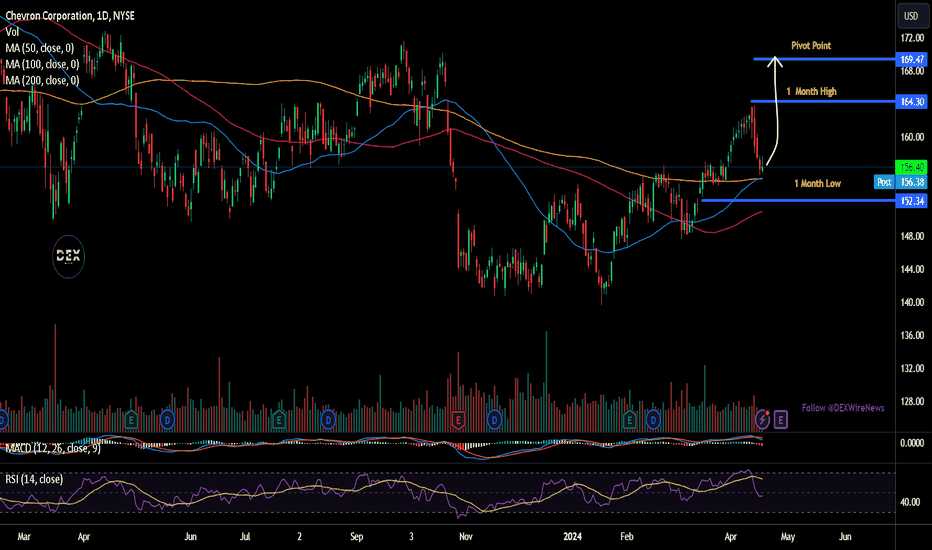This screenshot has width=932, height=550.
Task: Open the USD currency selector
Action: point(911,16)
